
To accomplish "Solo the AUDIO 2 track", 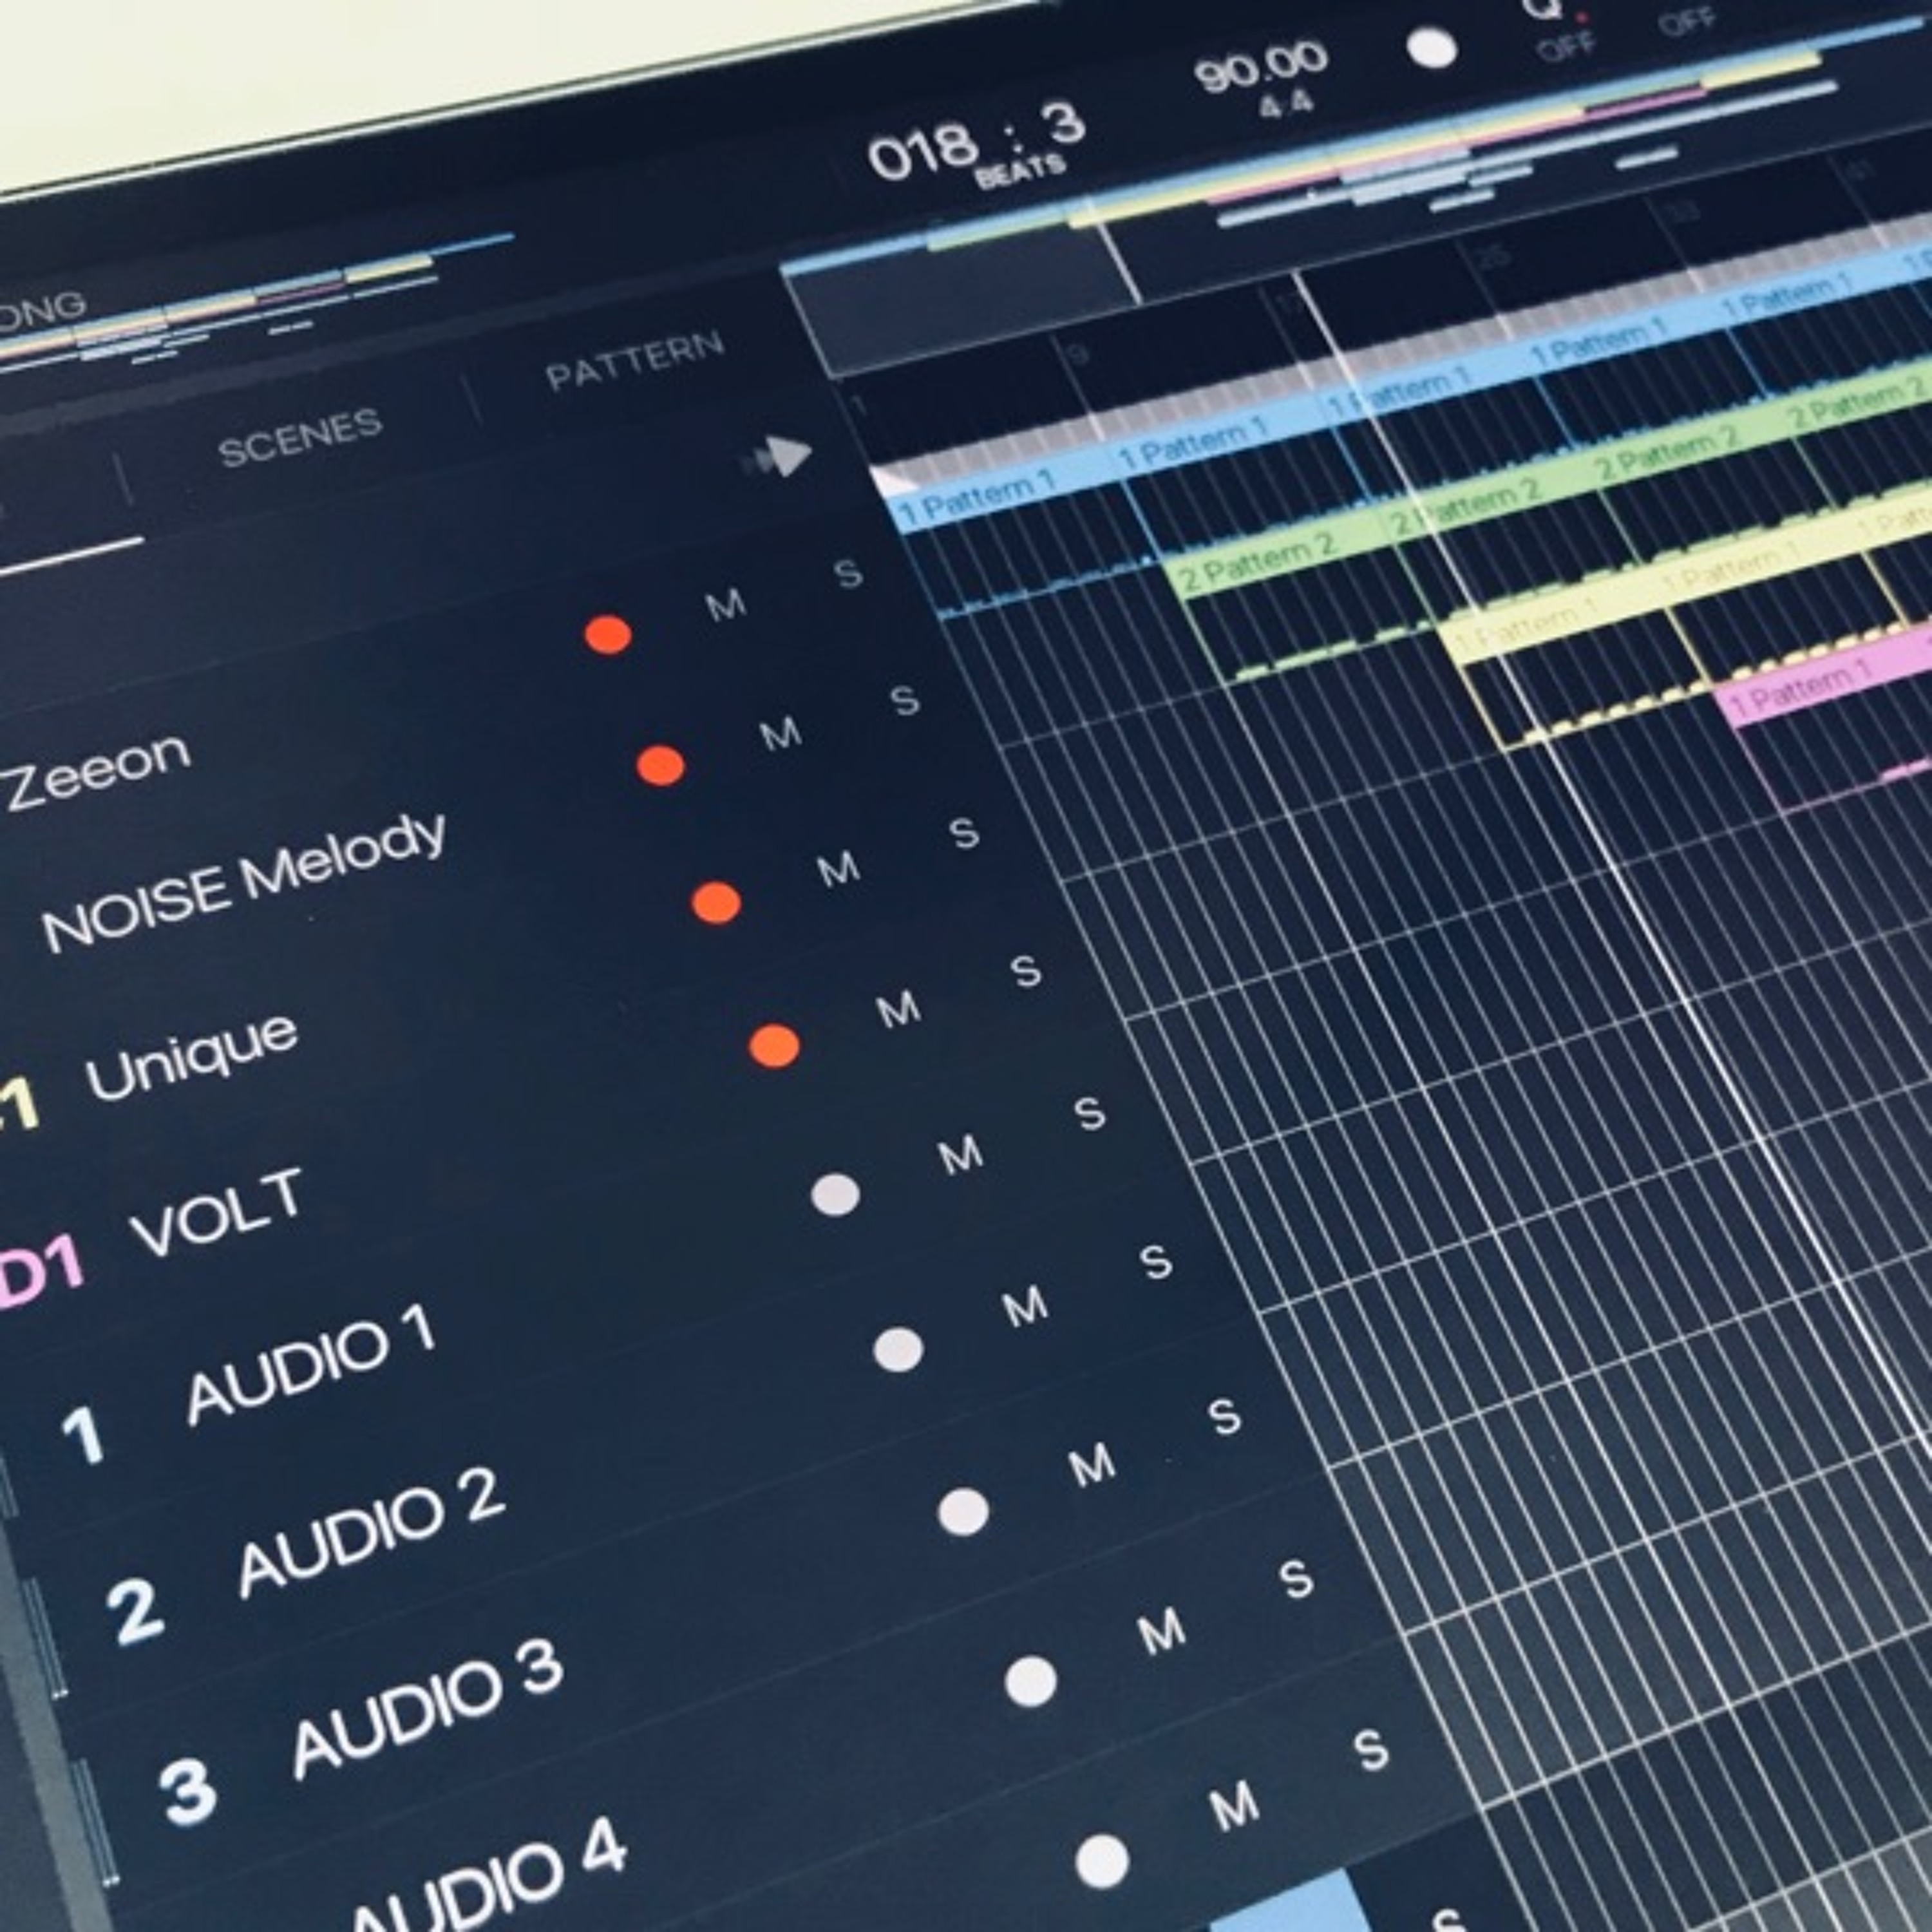I will pos(1156,1262).
